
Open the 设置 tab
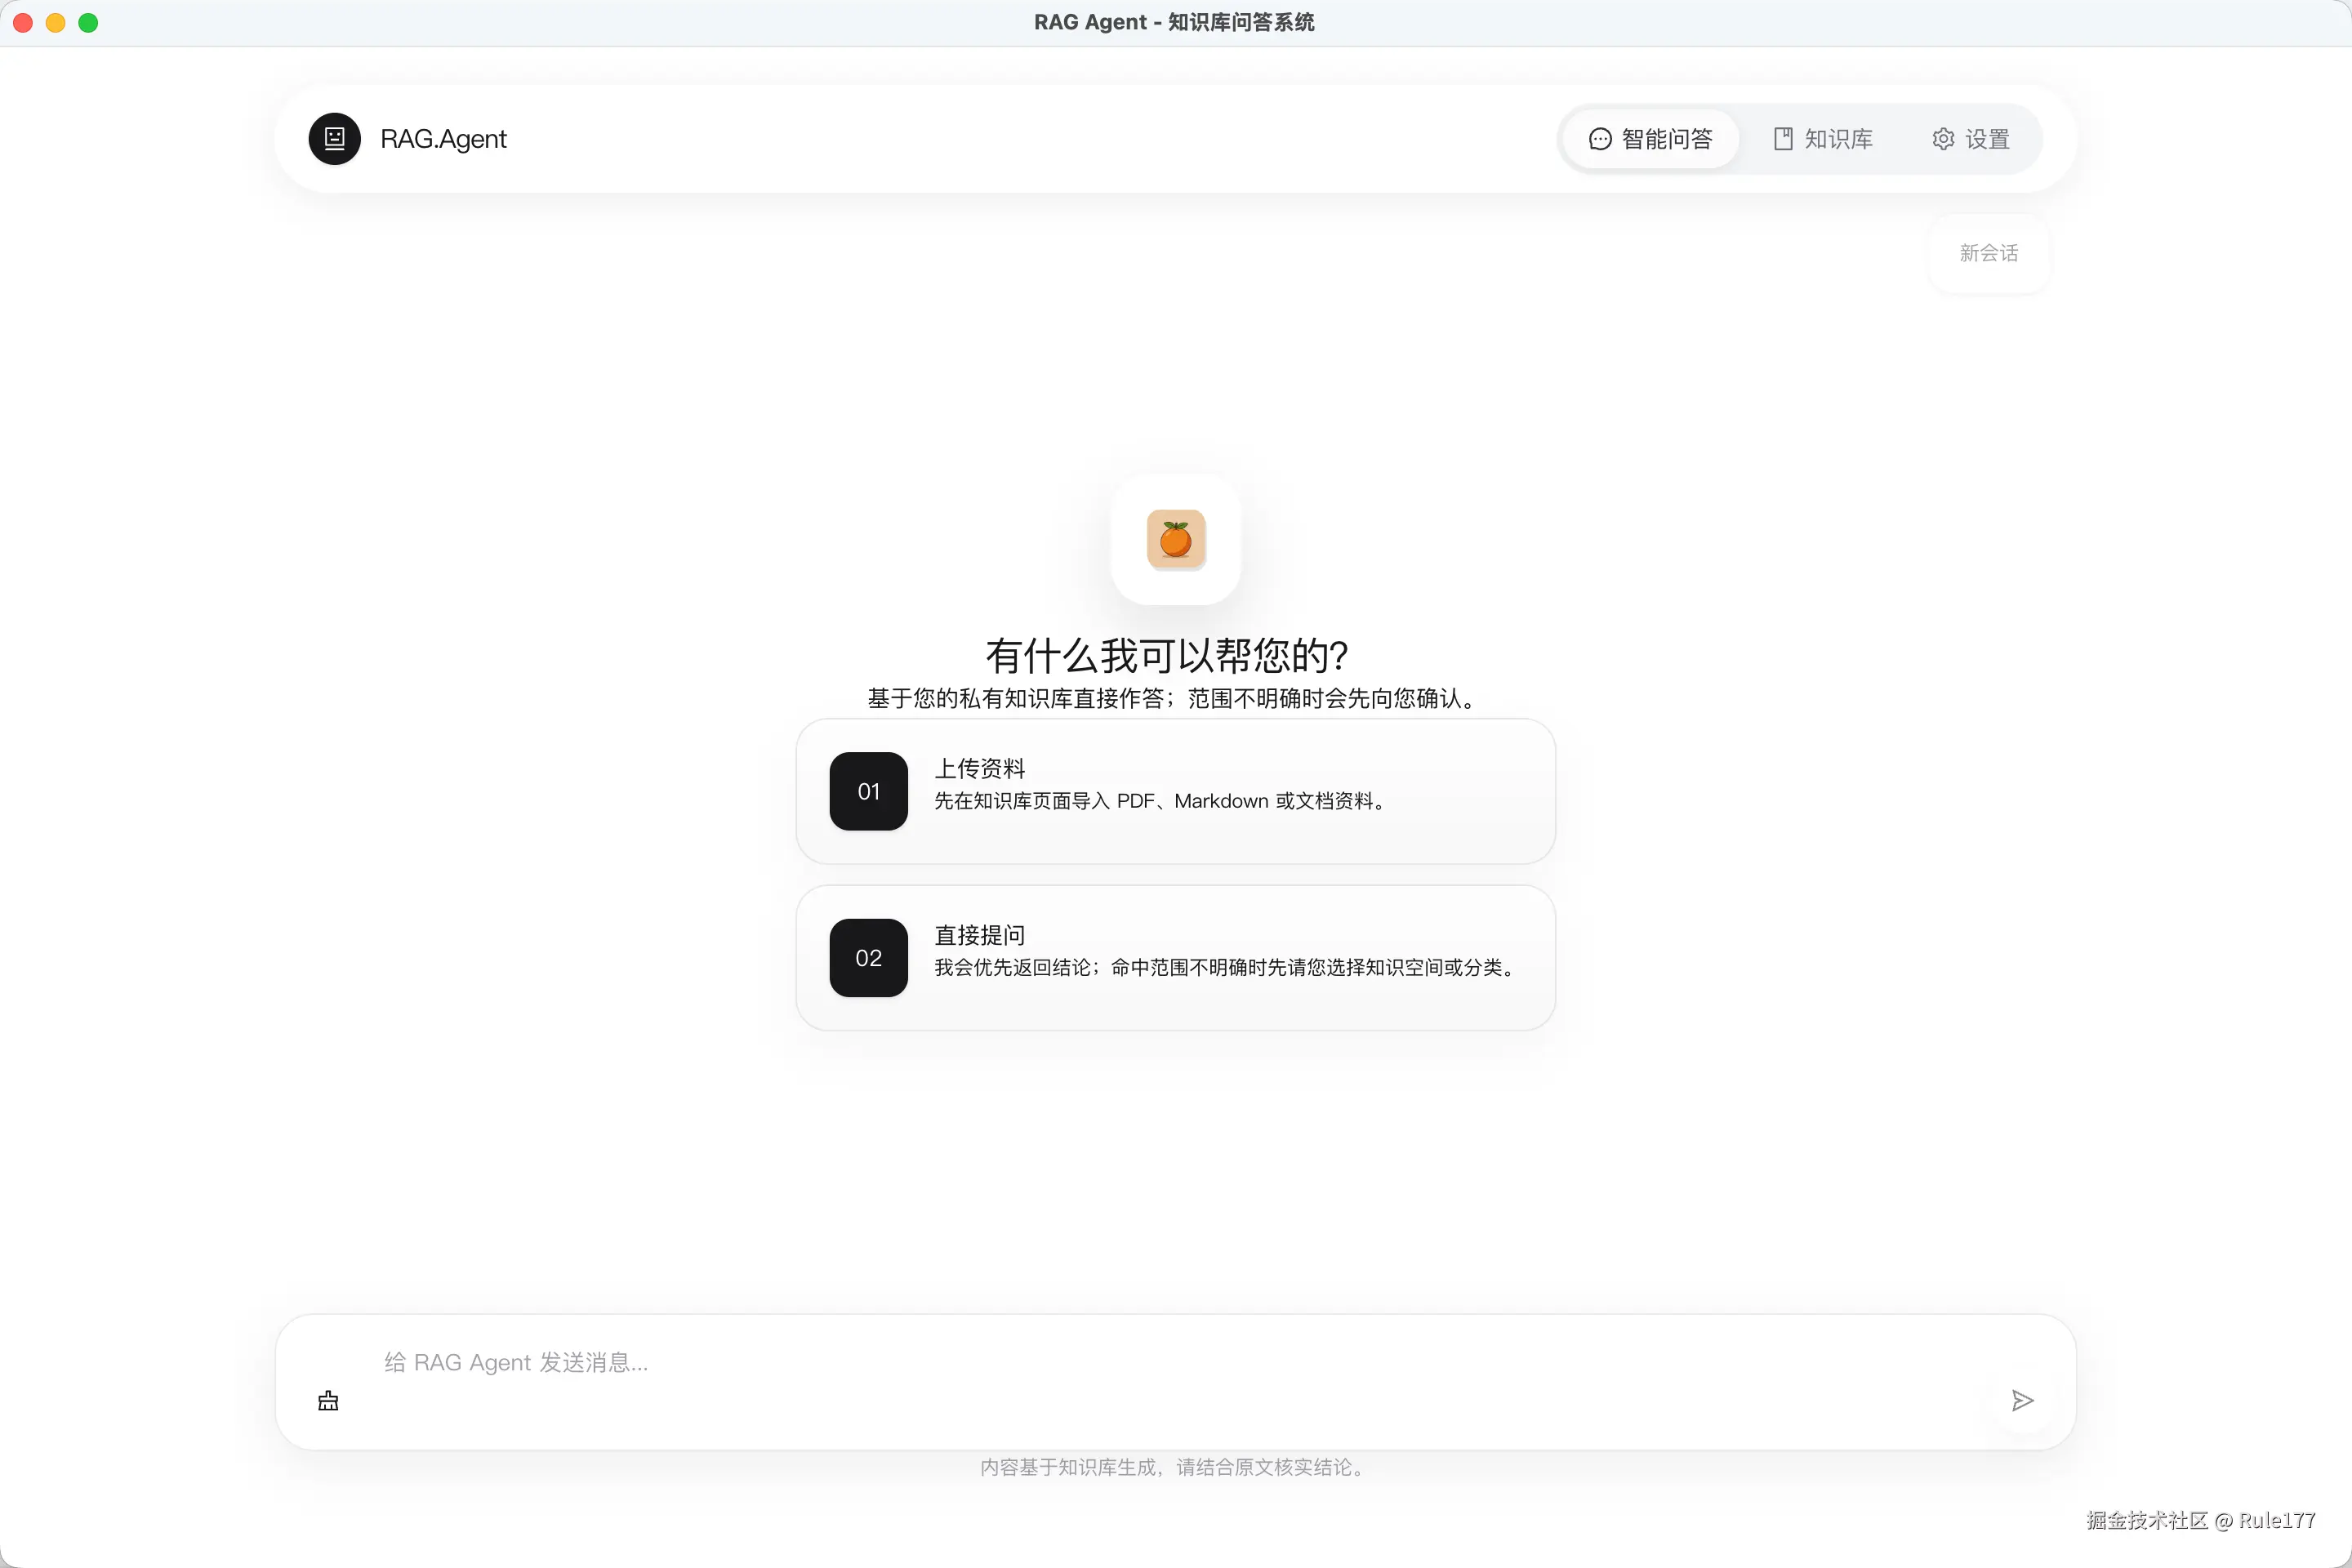click(x=1986, y=139)
